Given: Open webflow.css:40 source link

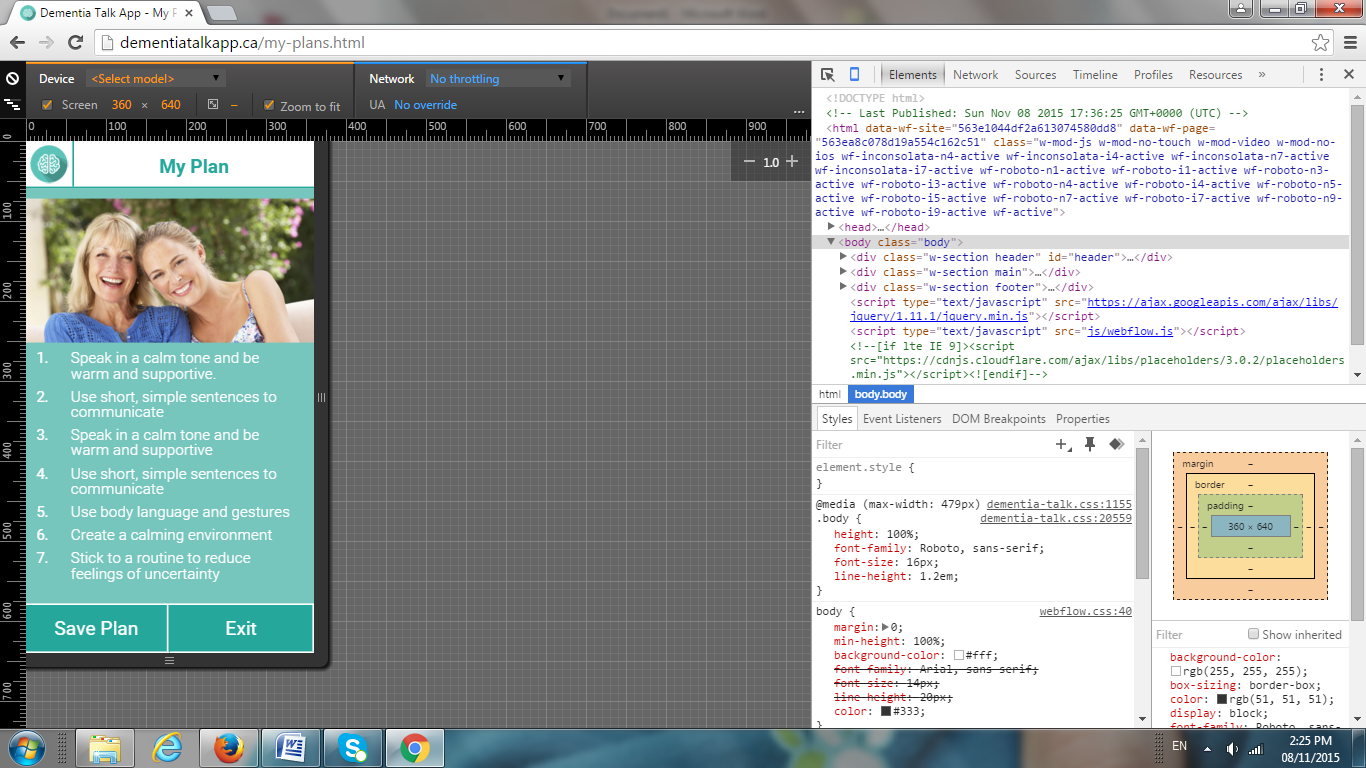Looking at the screenshot, I should [1085, 611].
